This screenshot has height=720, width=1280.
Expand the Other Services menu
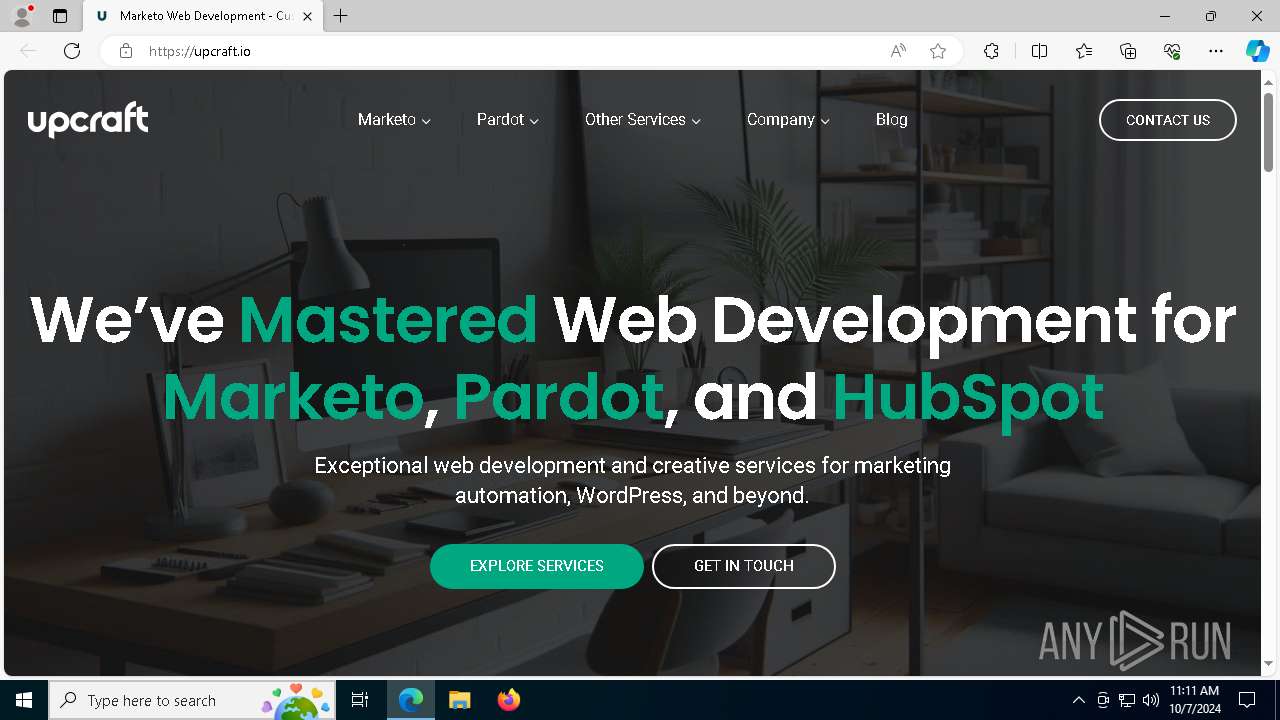click(x=643, y=119)
